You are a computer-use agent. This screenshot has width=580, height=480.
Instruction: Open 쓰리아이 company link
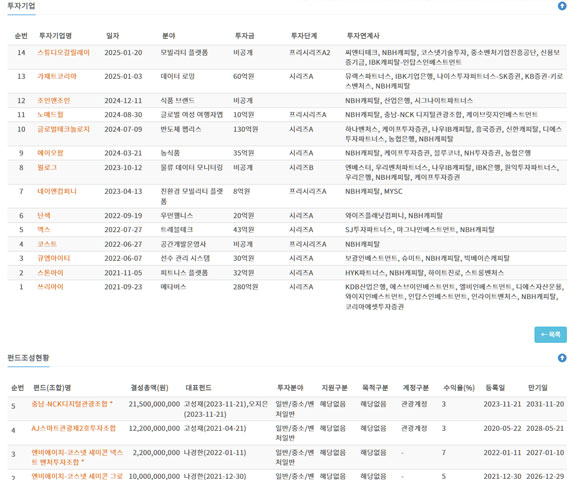point(50,287)
